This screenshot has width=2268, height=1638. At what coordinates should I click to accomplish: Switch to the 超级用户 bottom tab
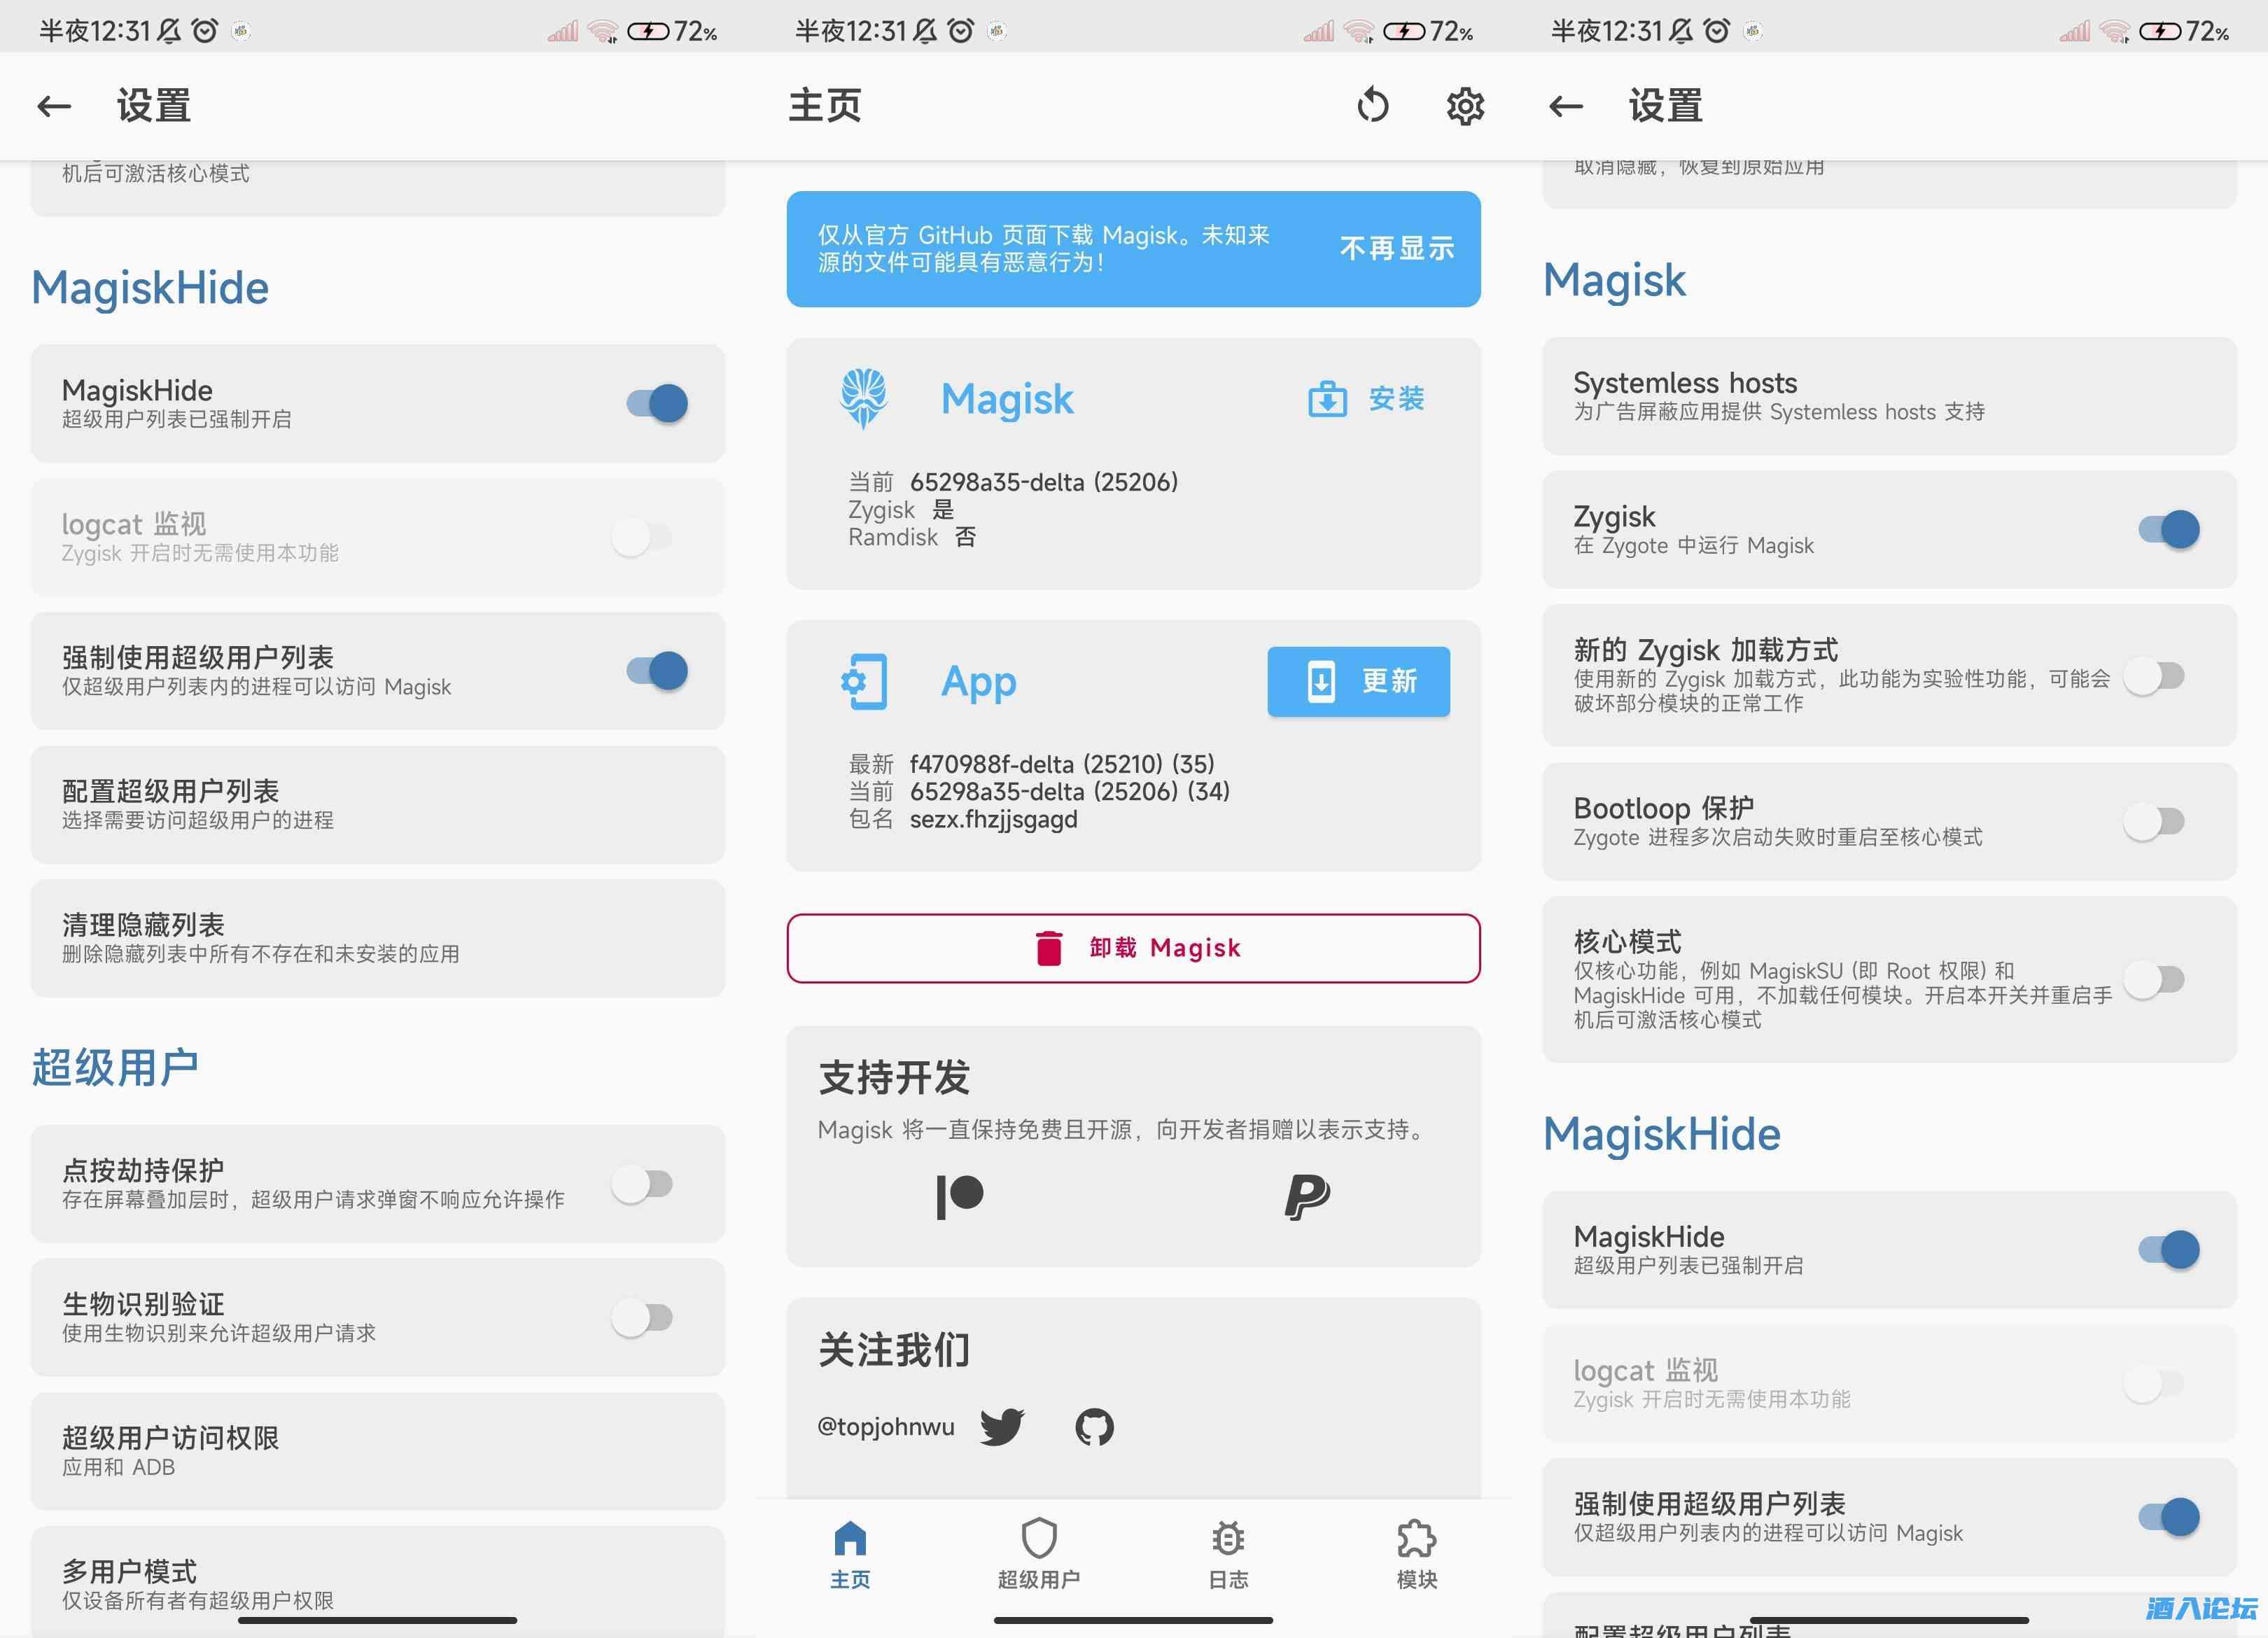point(1039,1553)
